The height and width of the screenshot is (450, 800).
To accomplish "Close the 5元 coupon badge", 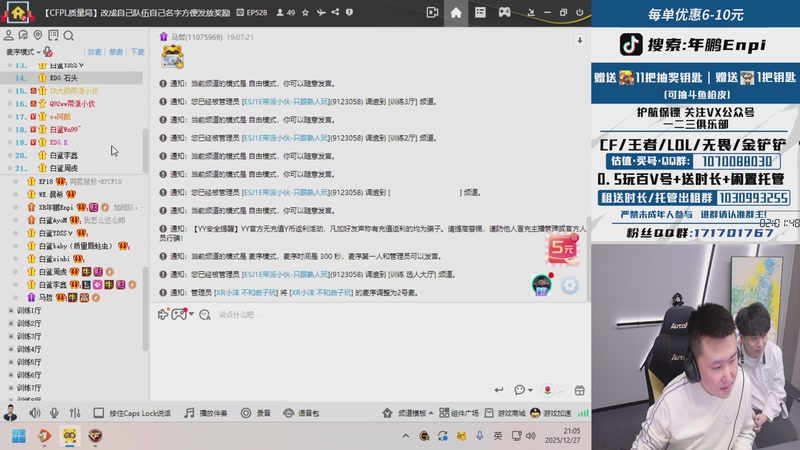I will [x=574, y=237].
